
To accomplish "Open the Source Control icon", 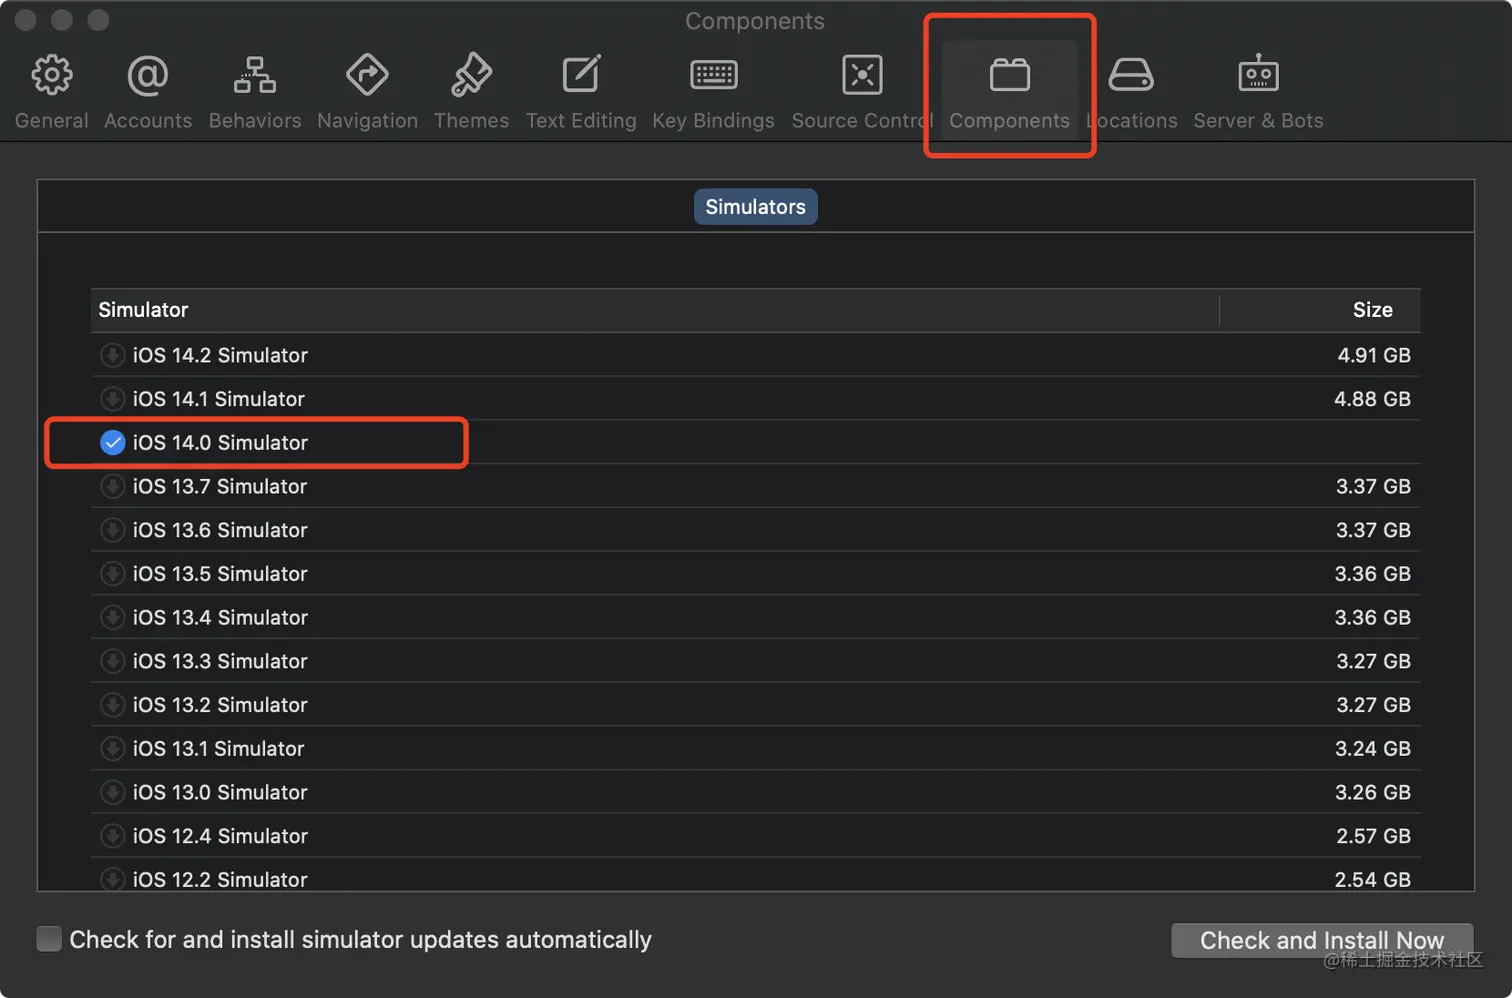I will pyautogui.click(x=862, y=75).
